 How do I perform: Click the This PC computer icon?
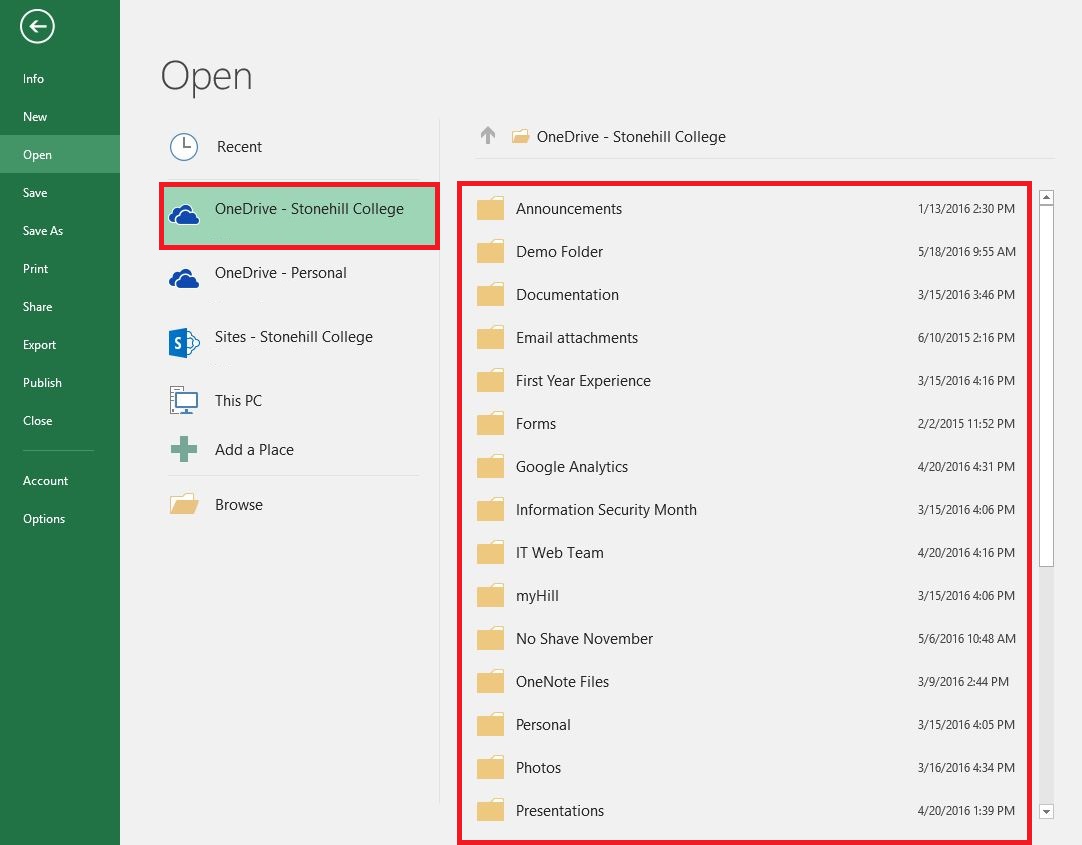184,400
